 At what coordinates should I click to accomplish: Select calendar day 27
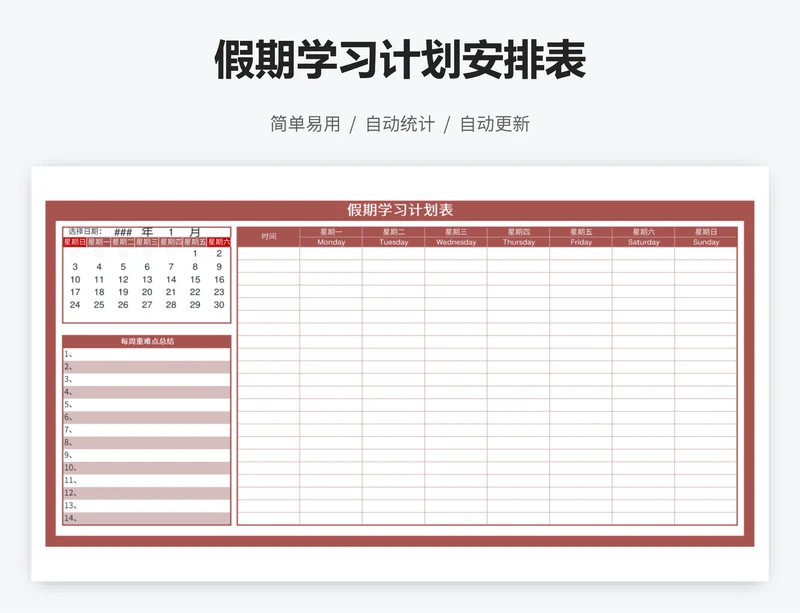(147, 305)
